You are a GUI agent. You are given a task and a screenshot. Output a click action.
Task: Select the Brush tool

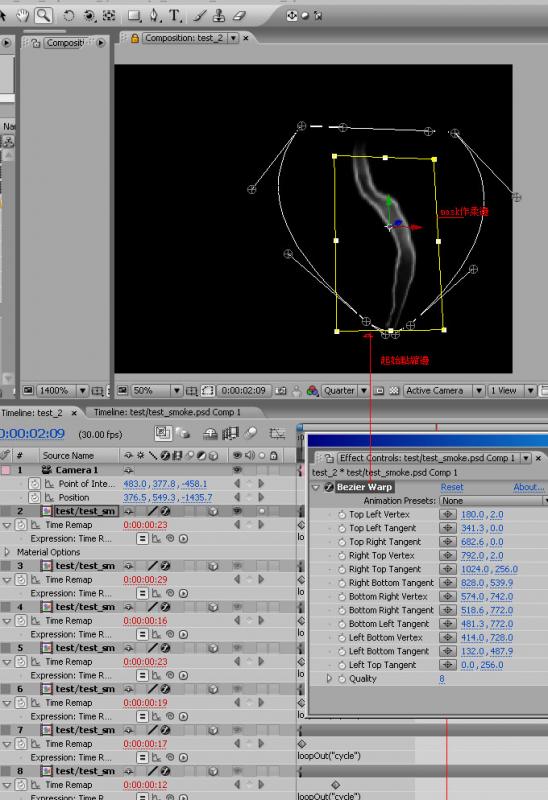coord(200,16)
